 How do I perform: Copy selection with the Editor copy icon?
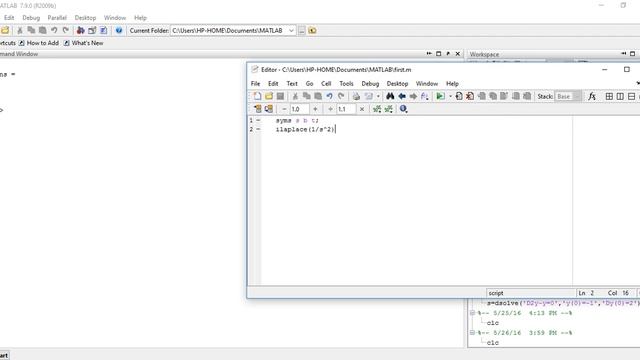tap(306, 96)
